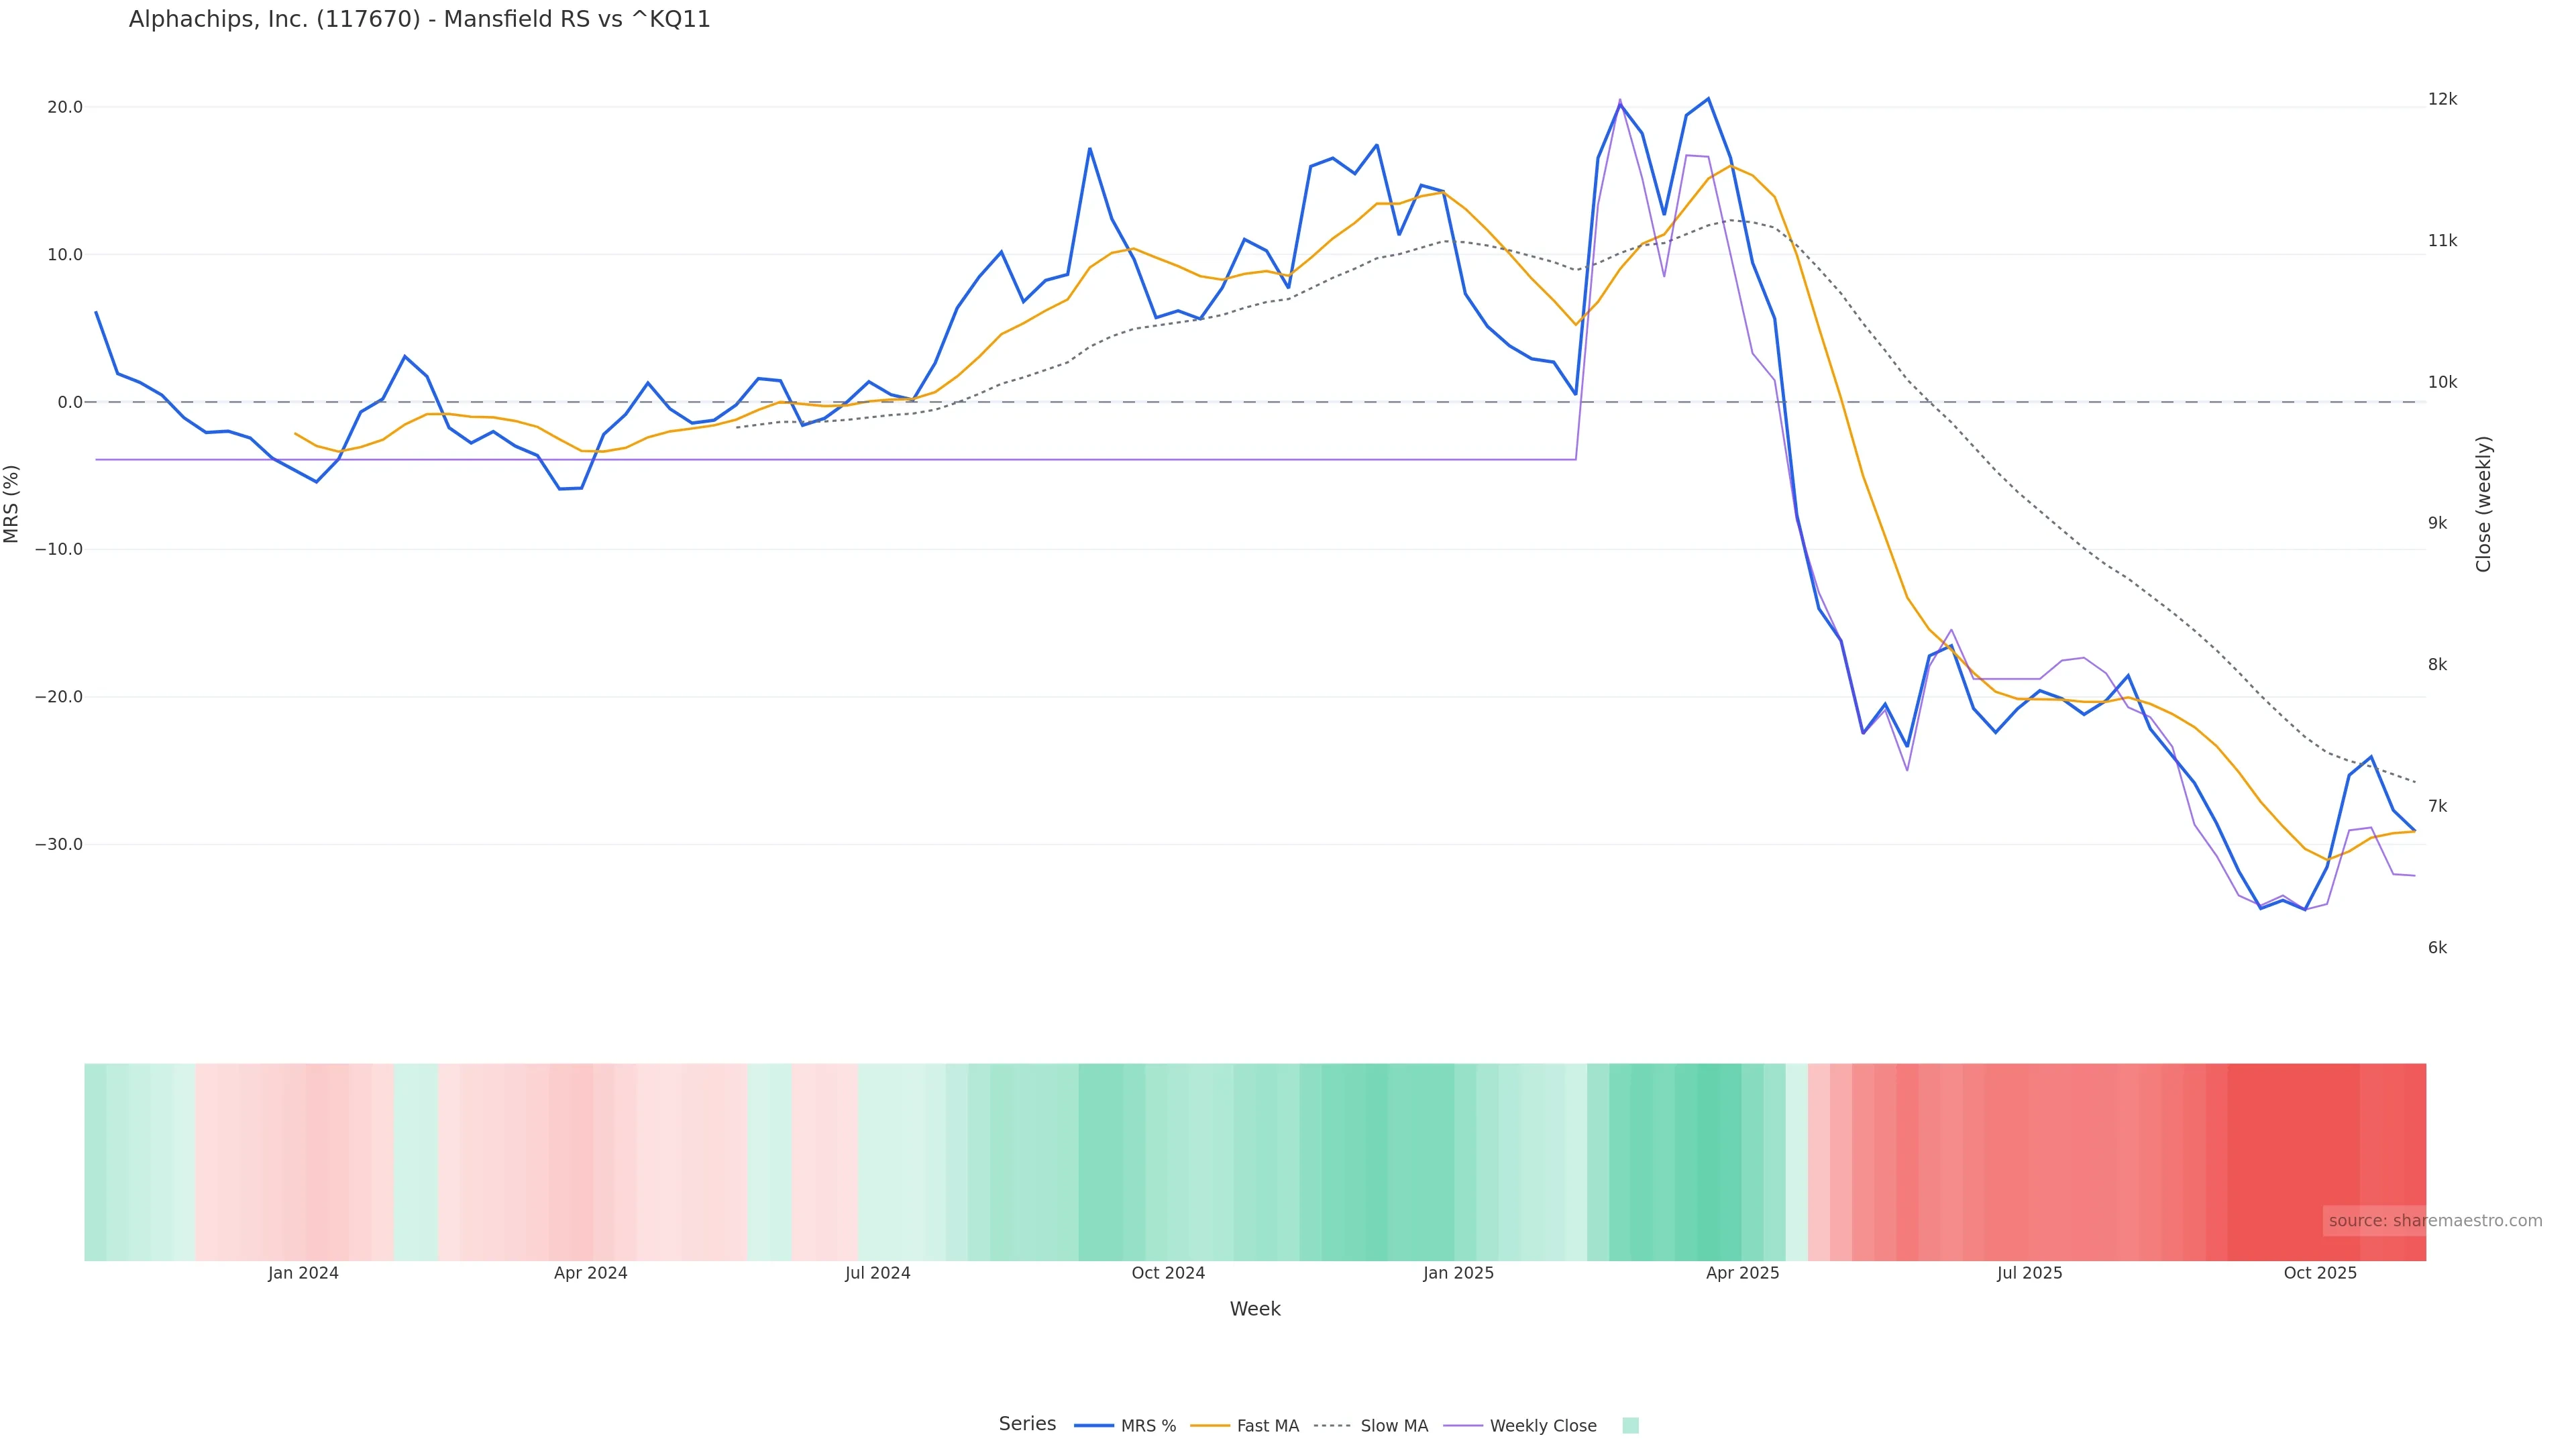Click the dashed Slow MA legend marker
2576x1449 pixels.
(x=1333, y=1426)
